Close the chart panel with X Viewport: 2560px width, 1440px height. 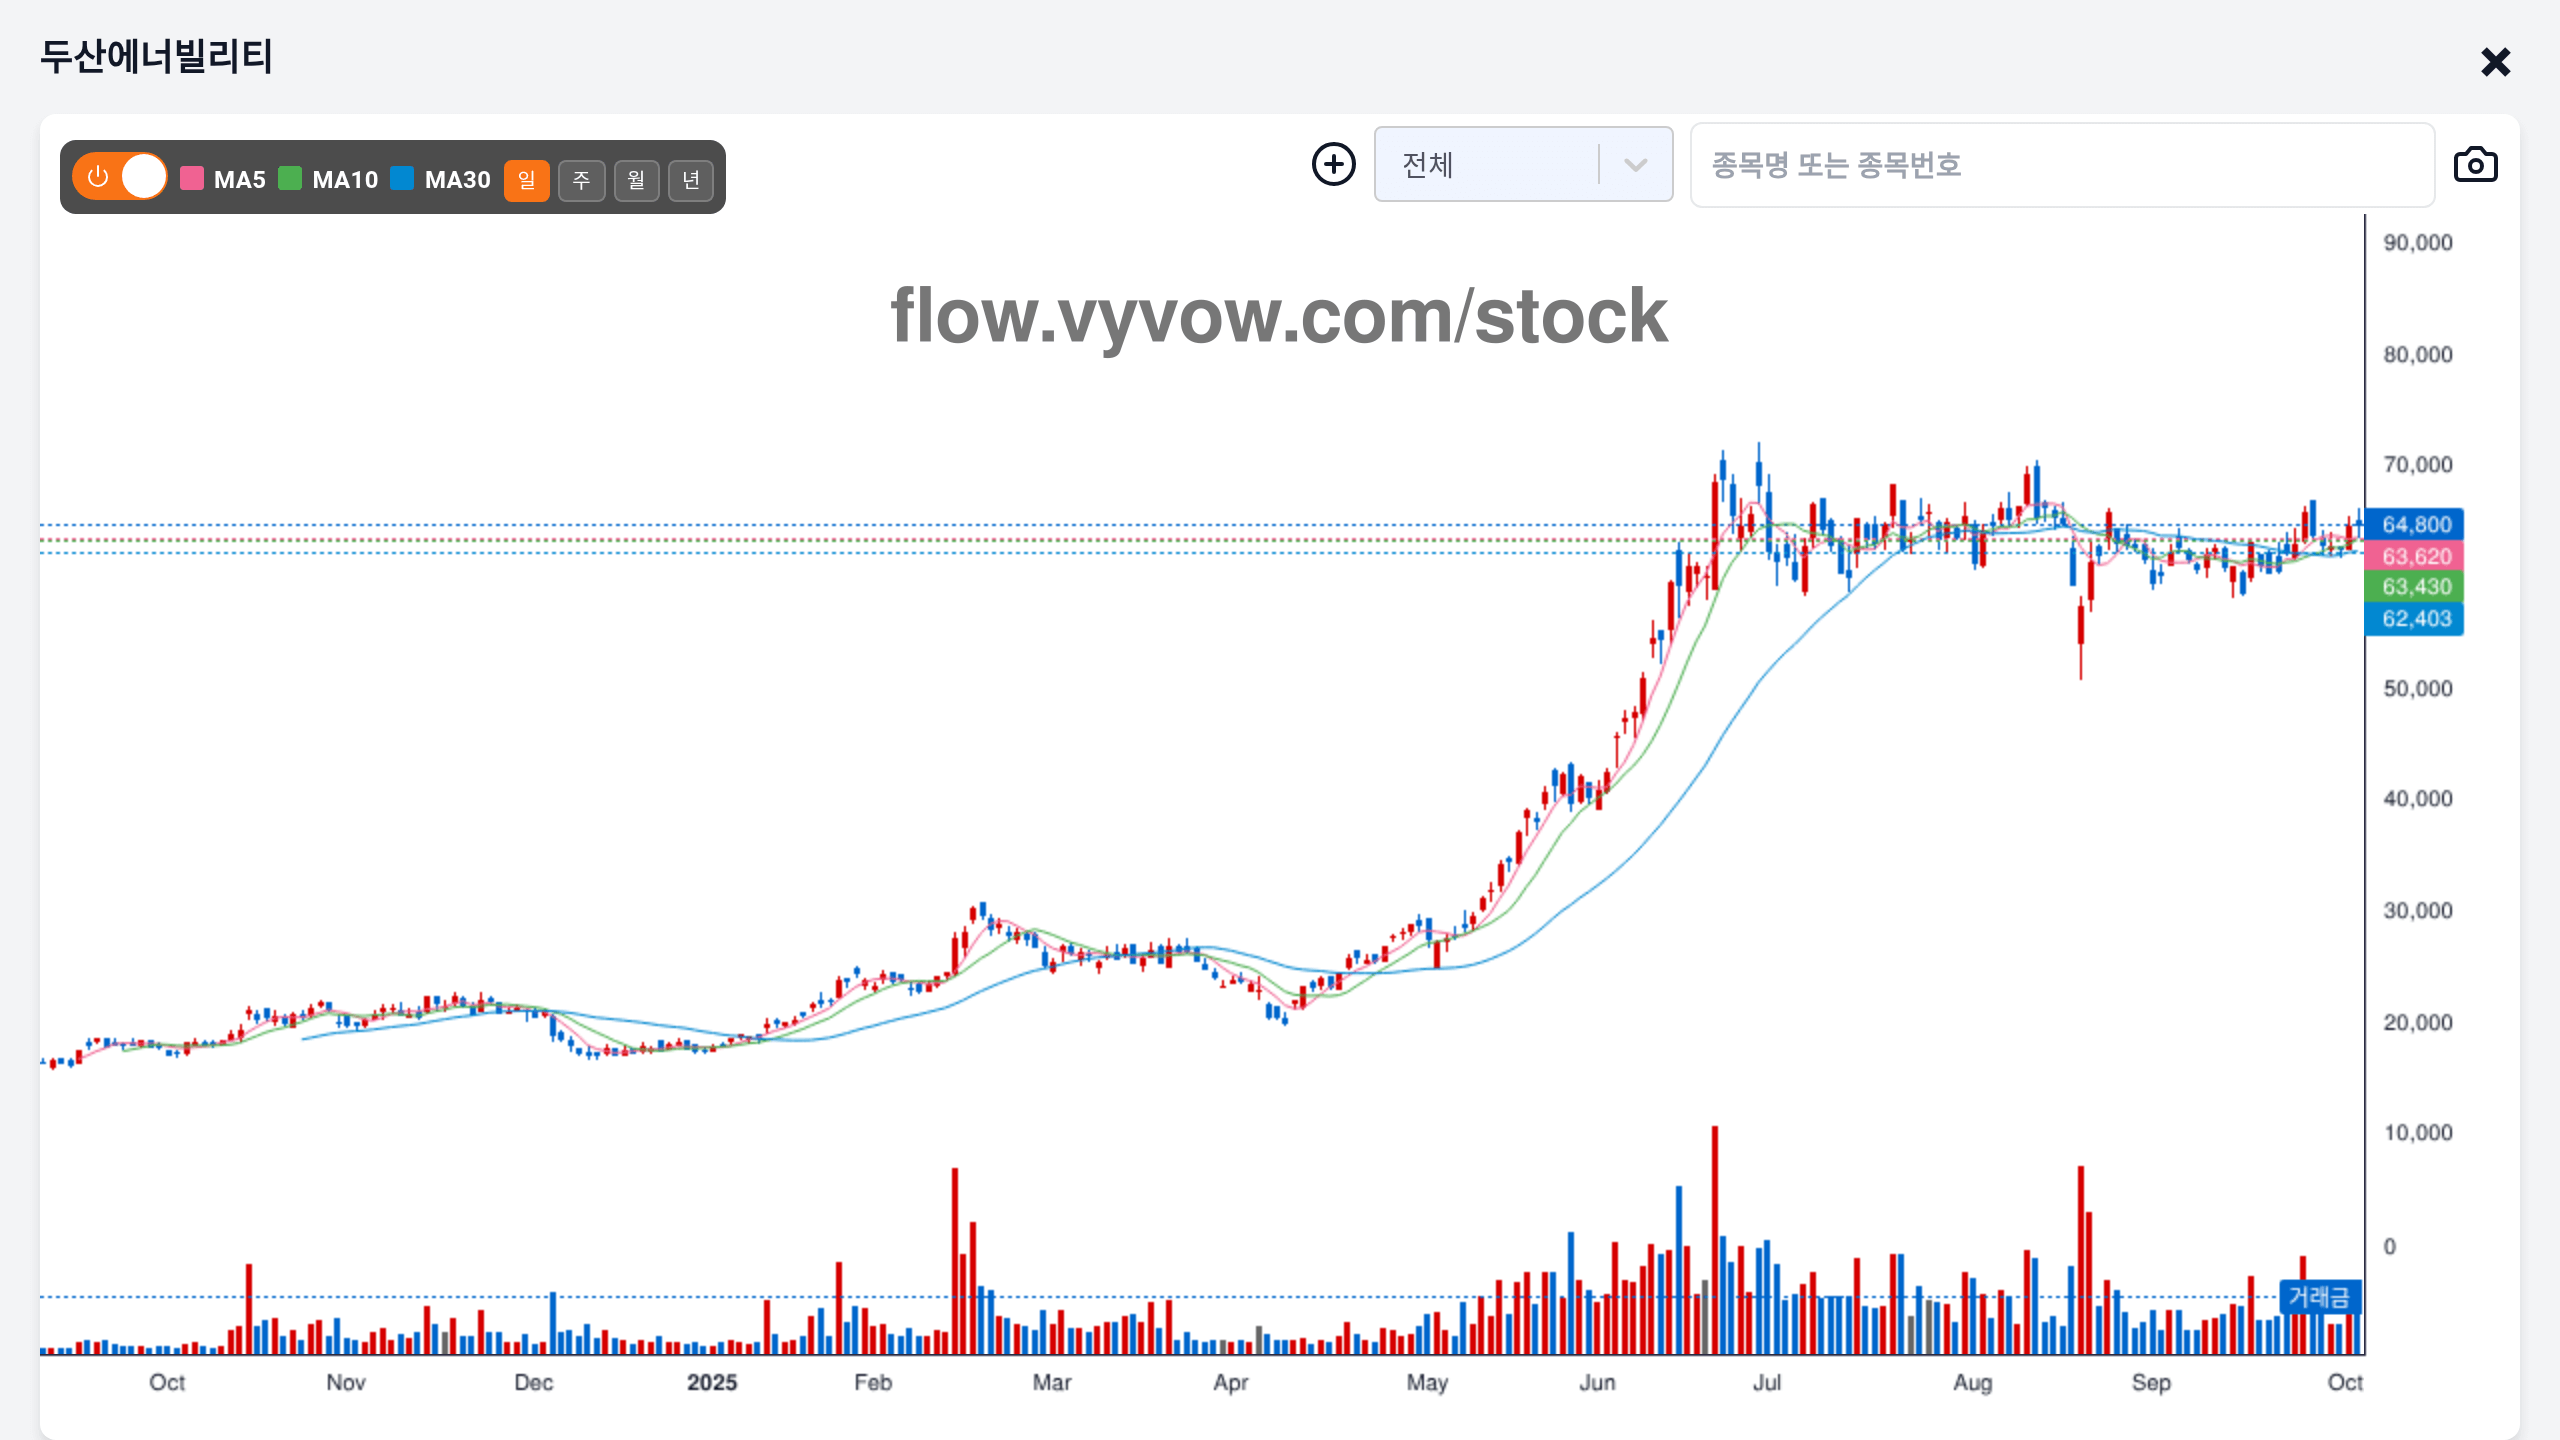coord(2495,63)
